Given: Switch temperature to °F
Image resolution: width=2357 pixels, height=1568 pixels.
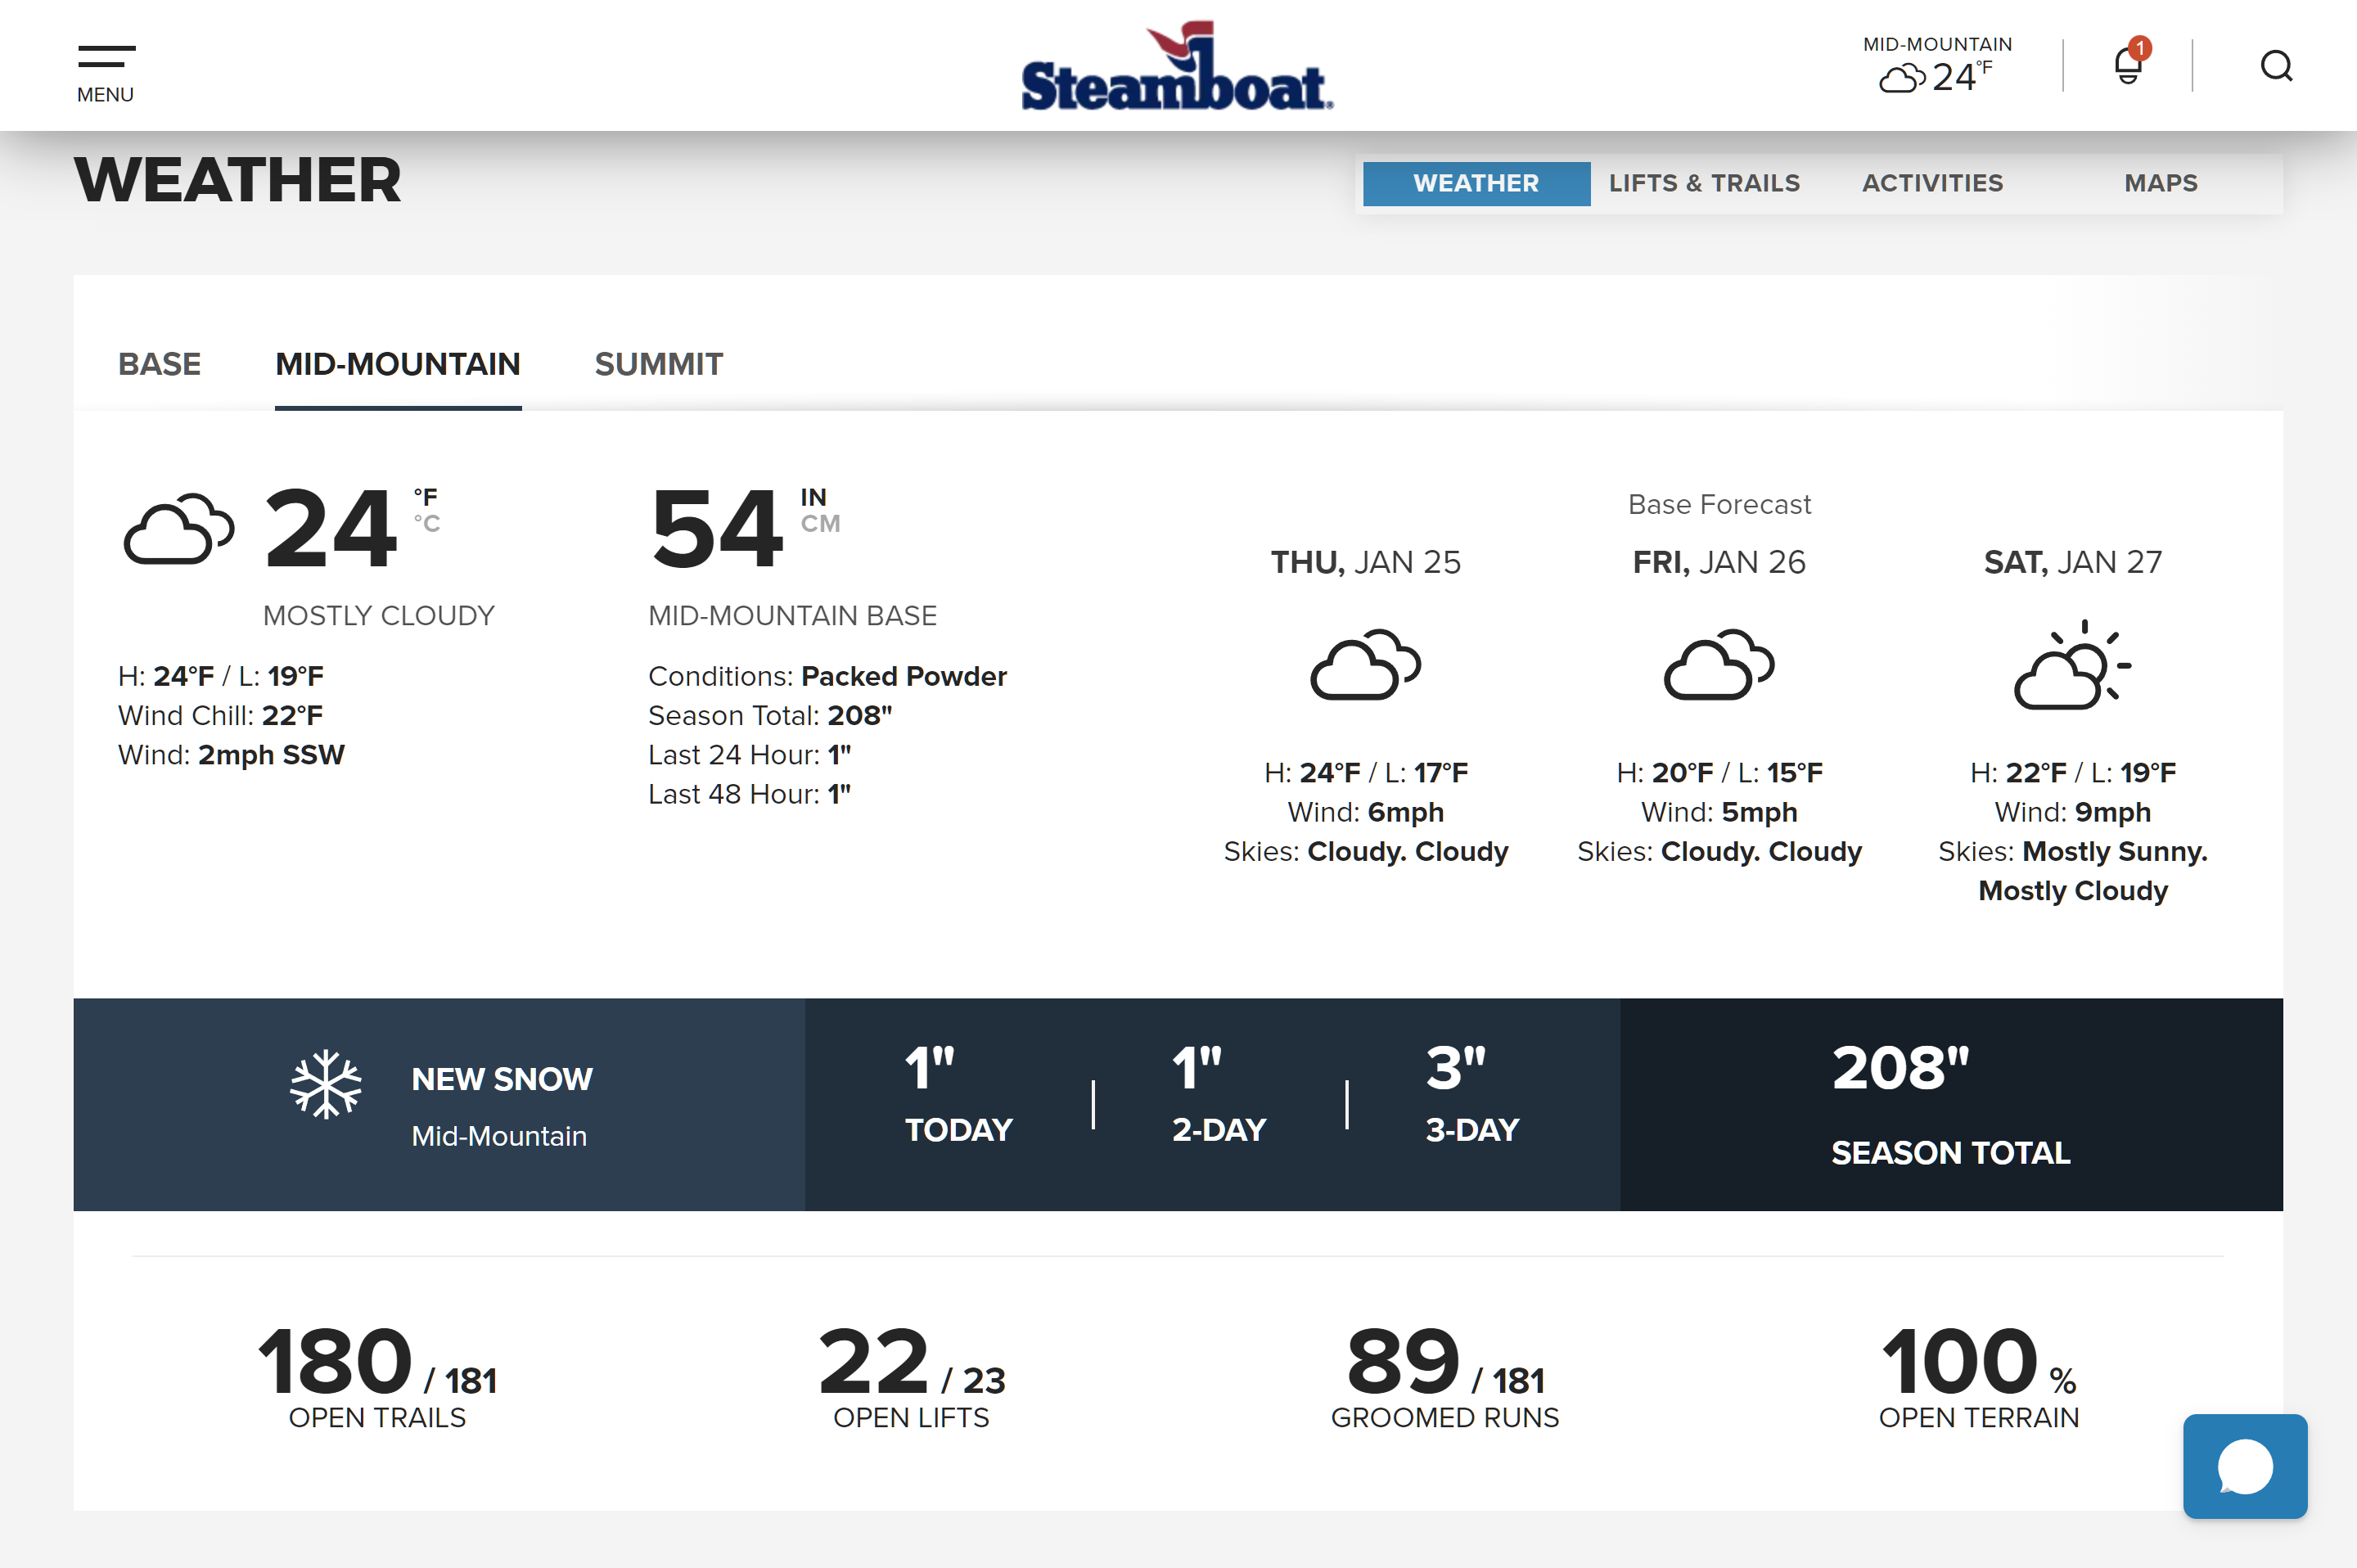Looking at the screenshot, I should 426,497.
